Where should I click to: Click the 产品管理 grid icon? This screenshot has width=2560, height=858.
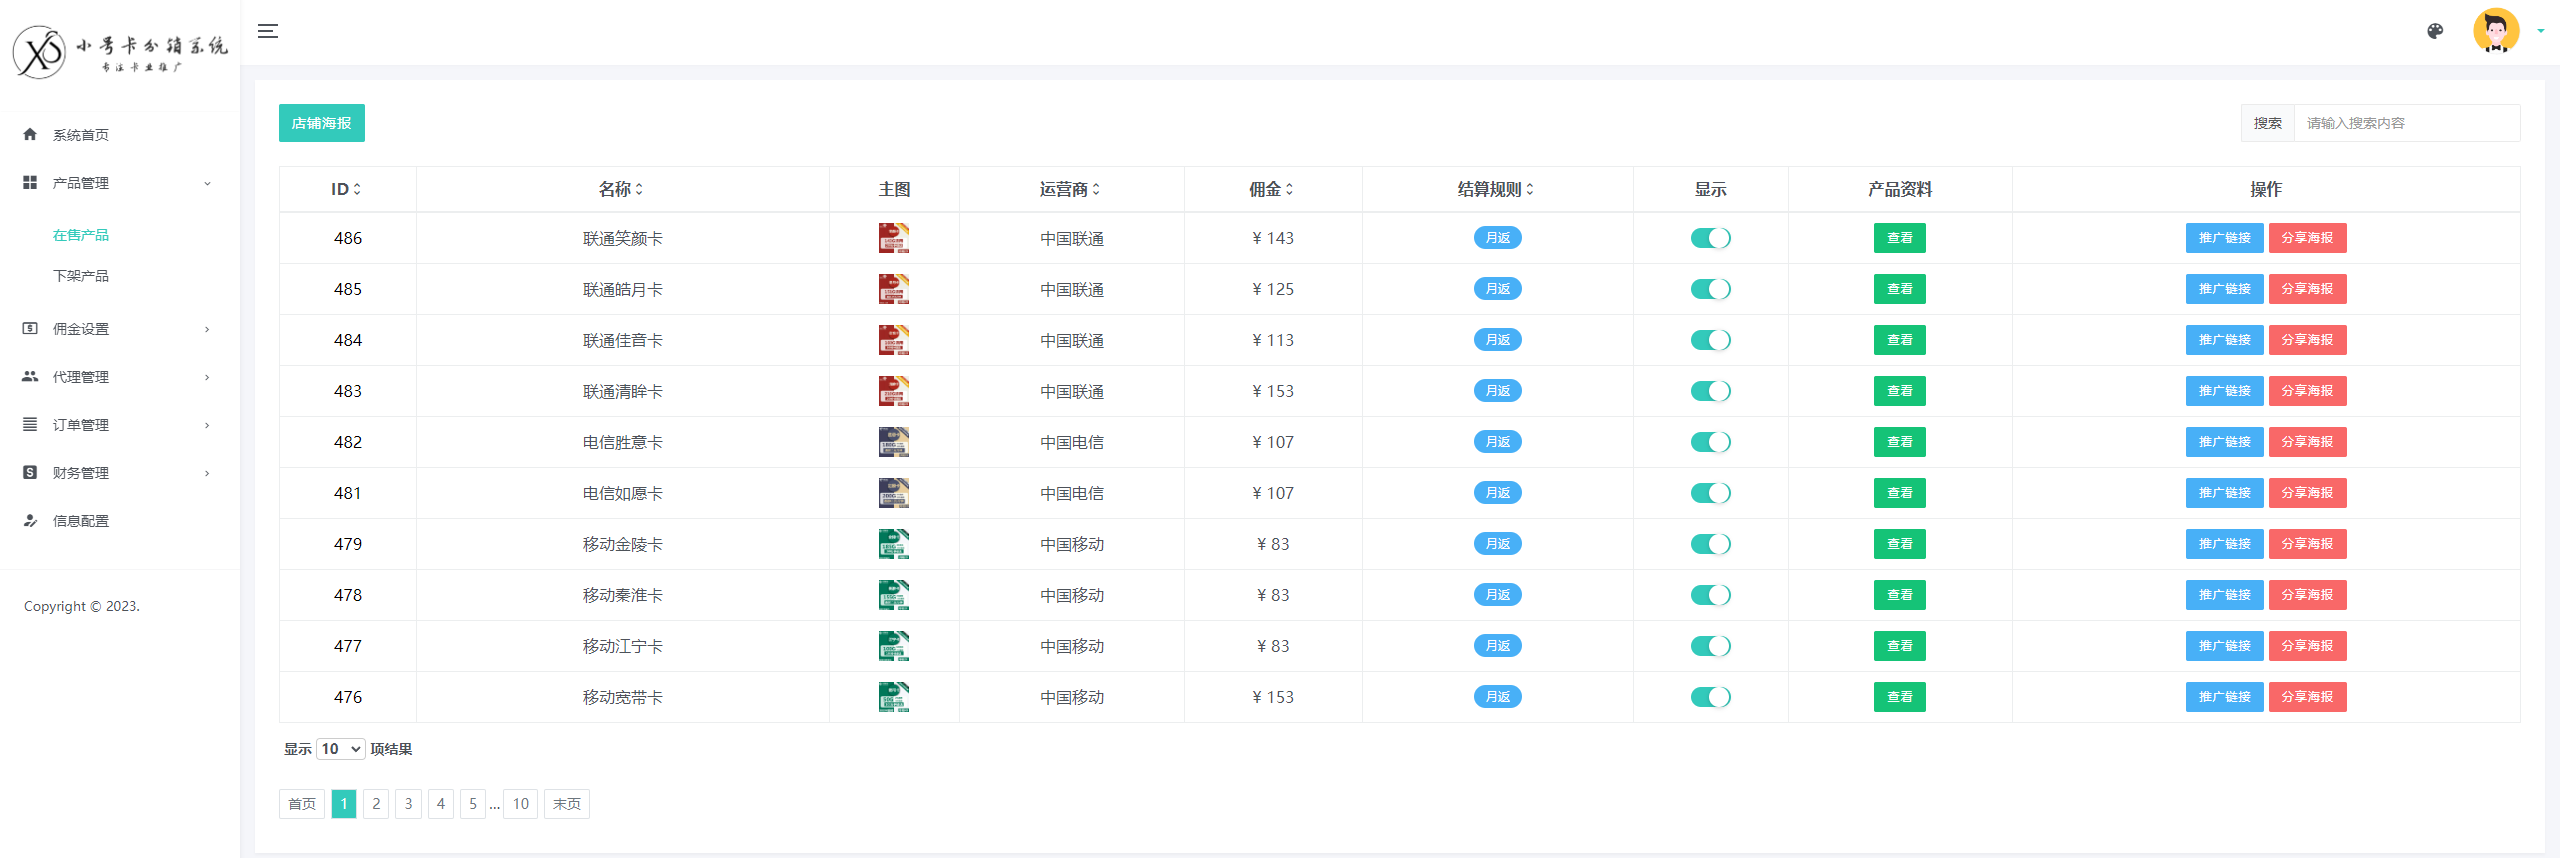click(x=30, y=182)
